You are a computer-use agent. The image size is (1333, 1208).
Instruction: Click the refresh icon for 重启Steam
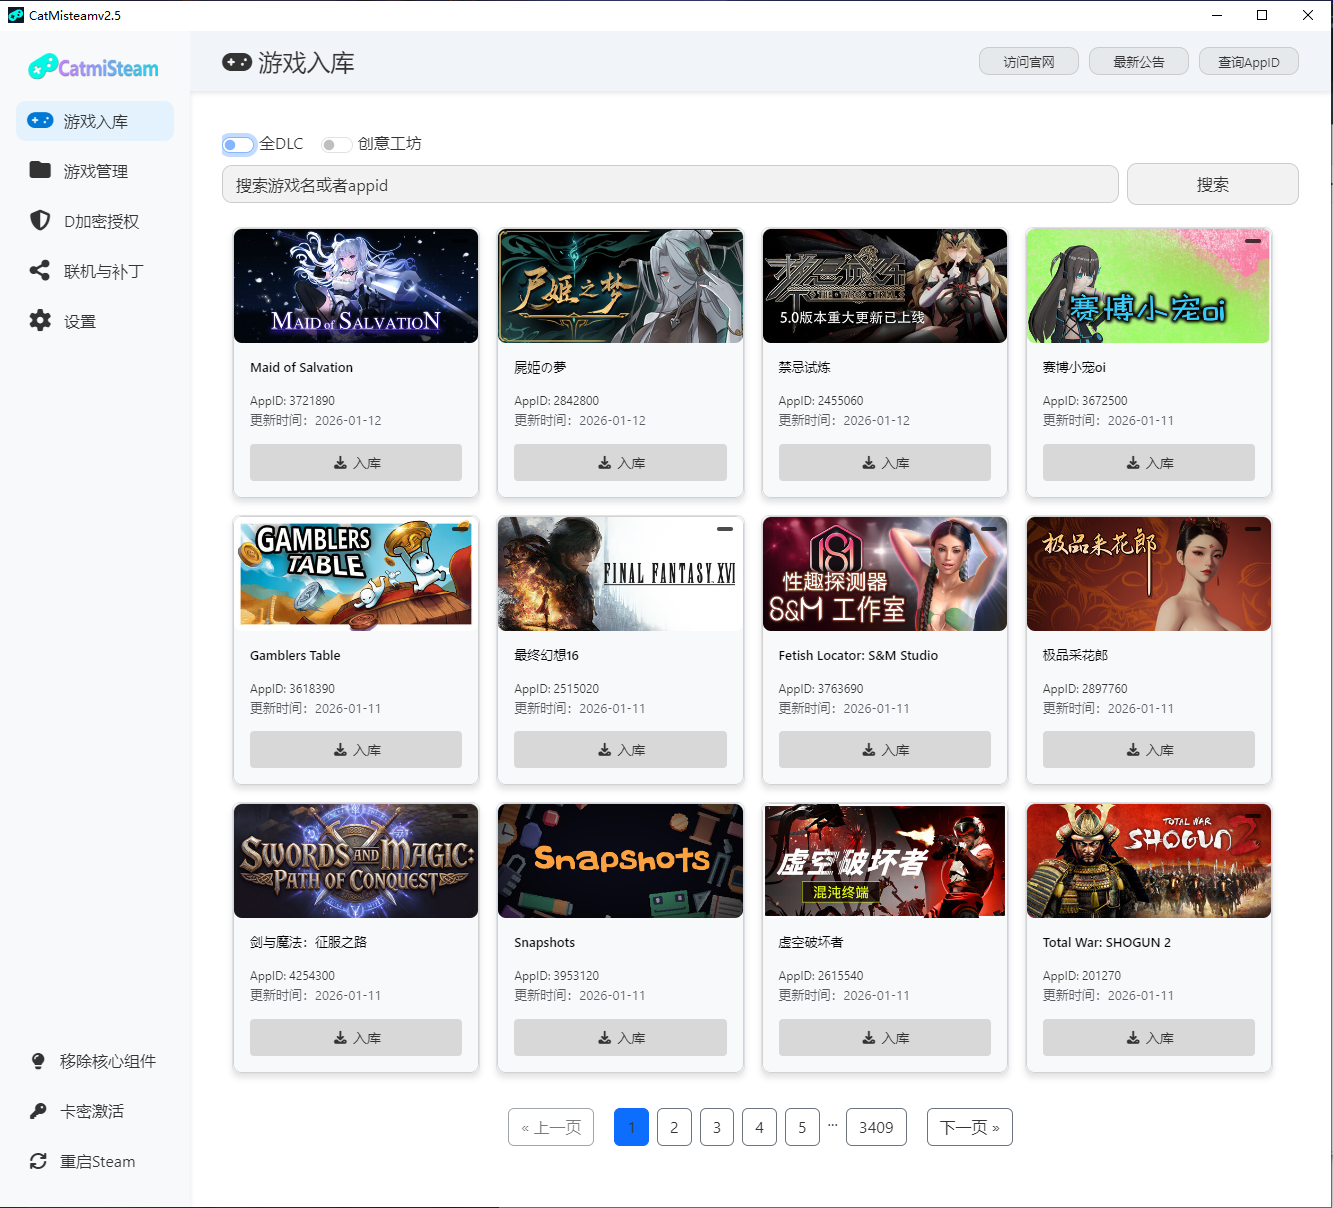(38, 1161)
